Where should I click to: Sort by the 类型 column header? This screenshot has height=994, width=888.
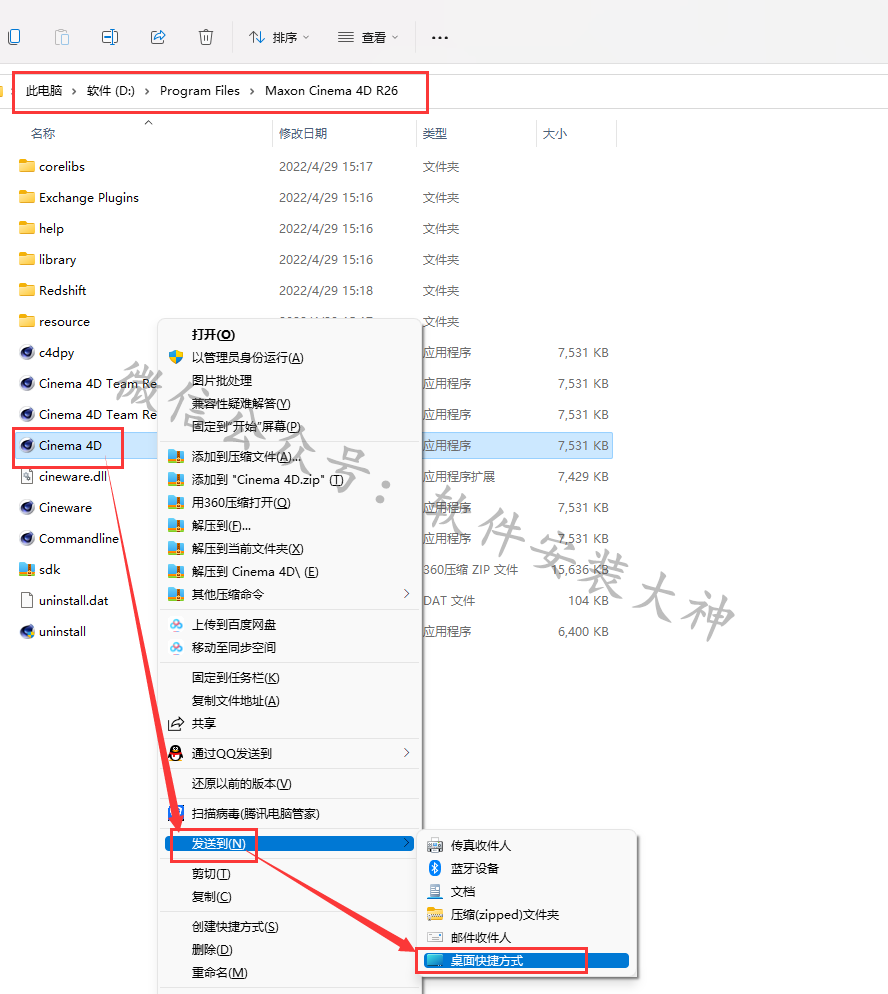(x=435, y=134)
